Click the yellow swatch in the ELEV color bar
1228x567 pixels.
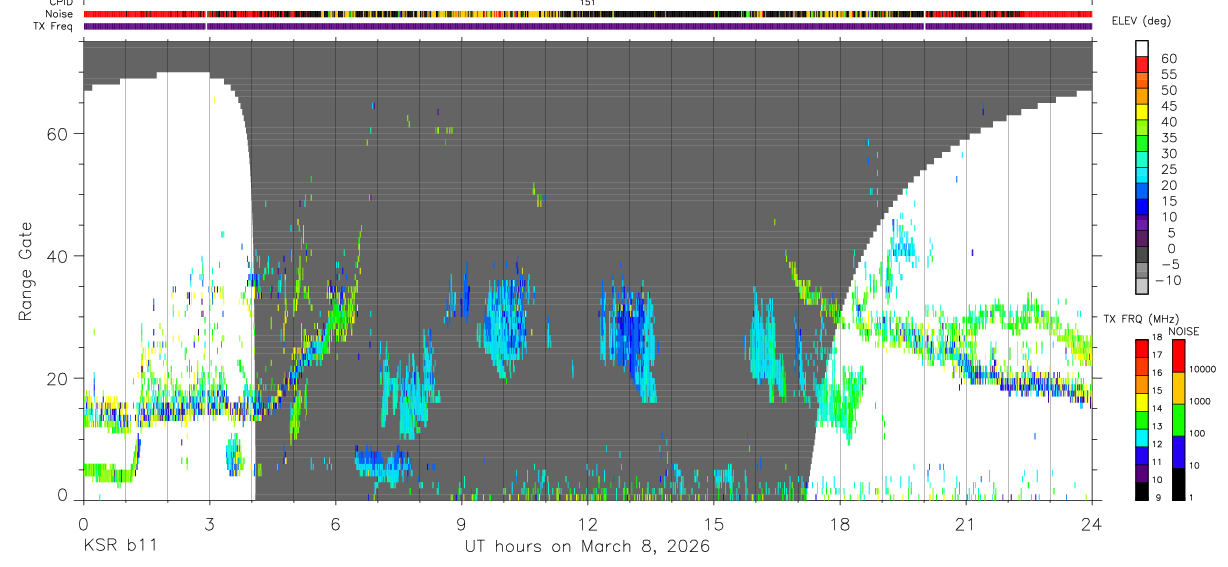[x=1142, y=112]
